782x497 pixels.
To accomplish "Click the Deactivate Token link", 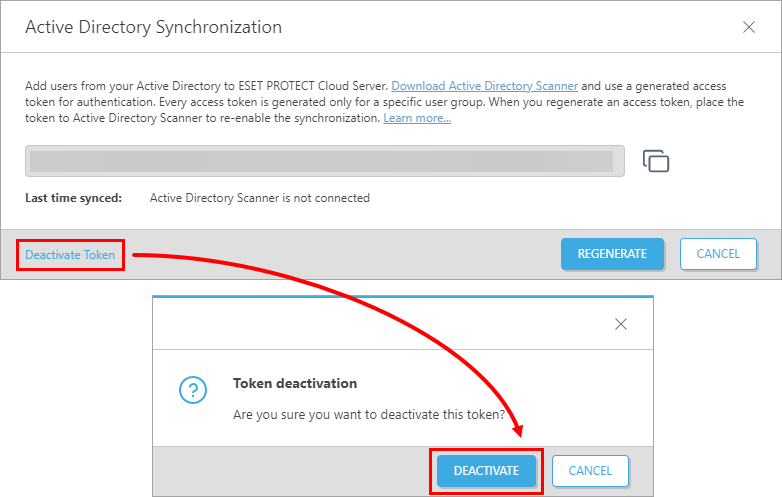I will tap(70, 255).
